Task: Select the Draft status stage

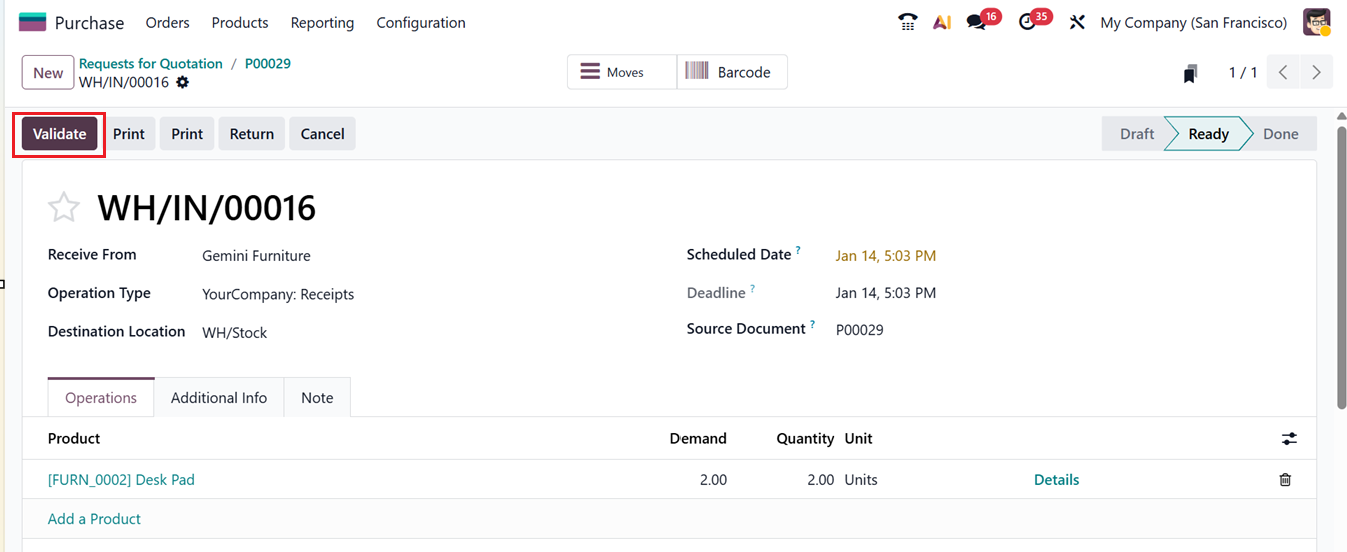Action: 1136,134
